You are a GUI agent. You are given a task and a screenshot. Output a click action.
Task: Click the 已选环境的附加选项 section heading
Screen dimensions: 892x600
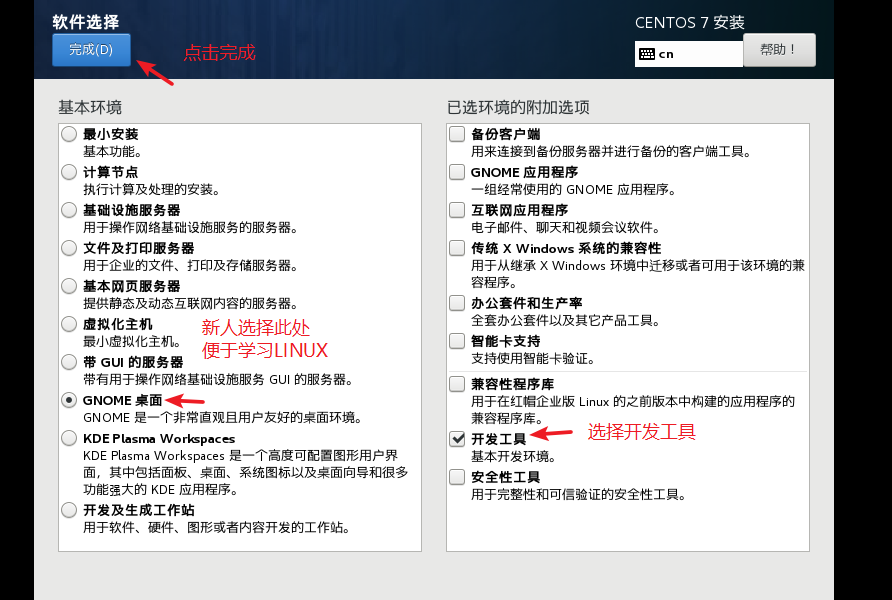[x=518, y=107]
